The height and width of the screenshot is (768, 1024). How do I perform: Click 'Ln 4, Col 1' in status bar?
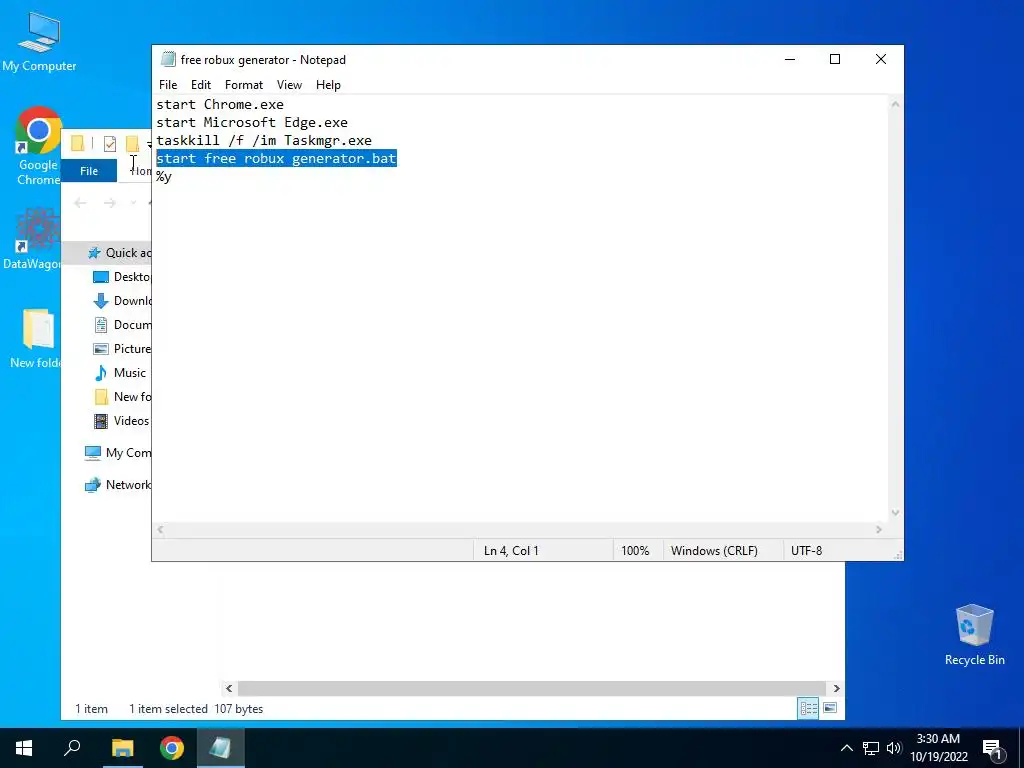pyautogui.click(x=511, y=551)
